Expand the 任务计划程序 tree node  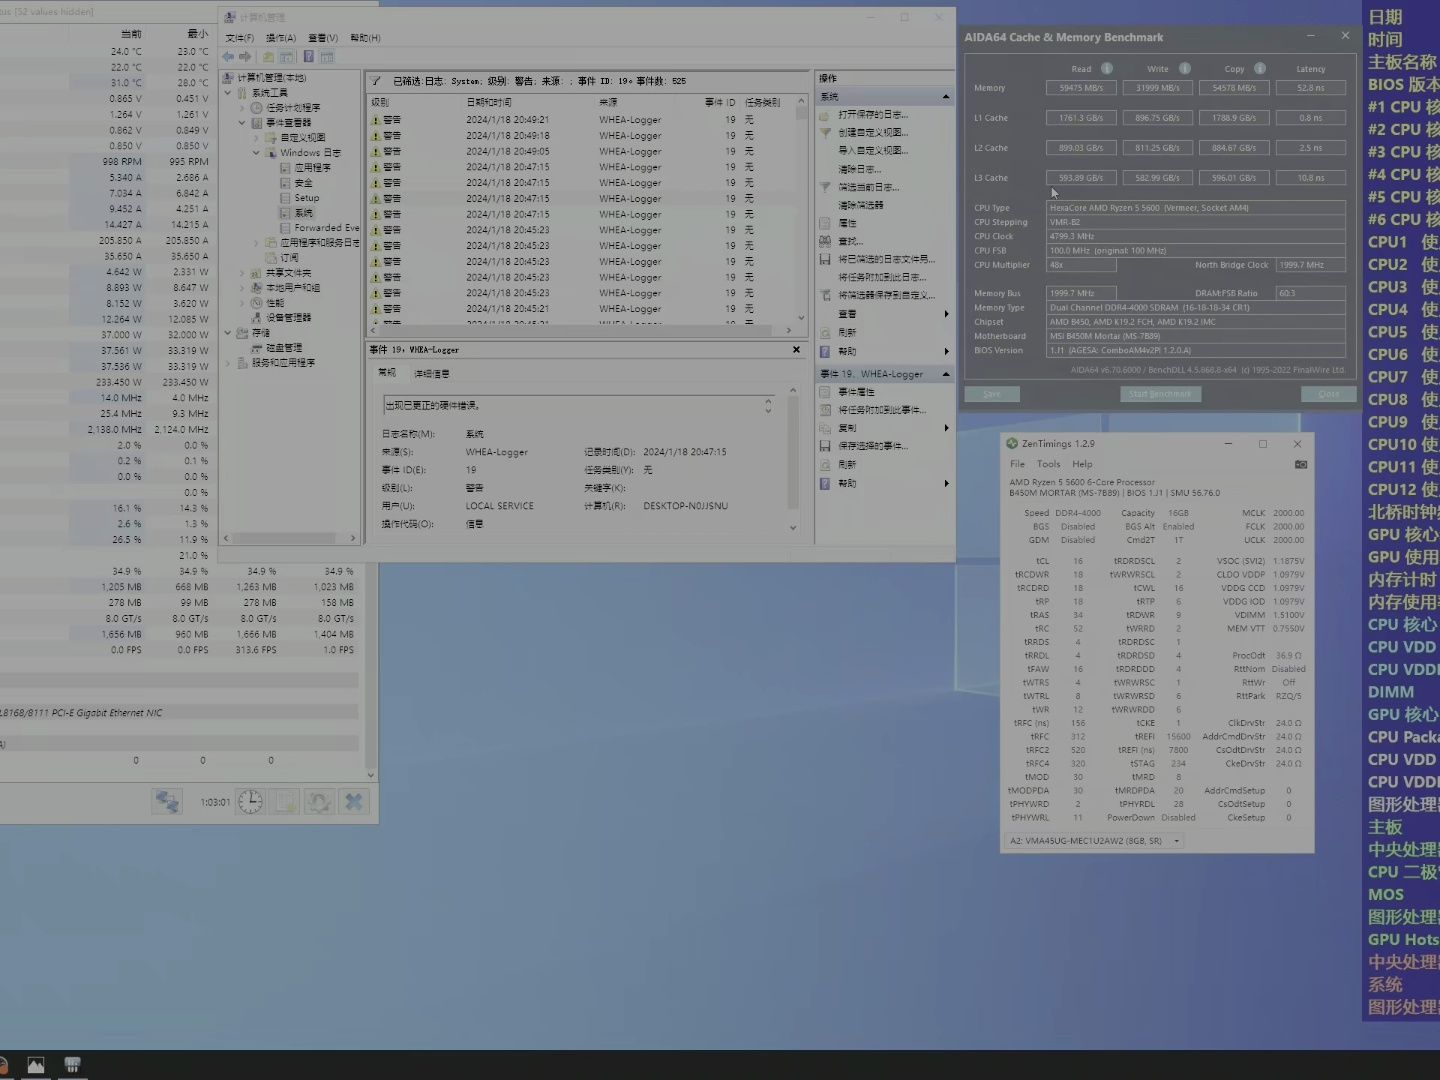(x=242, y=108)
